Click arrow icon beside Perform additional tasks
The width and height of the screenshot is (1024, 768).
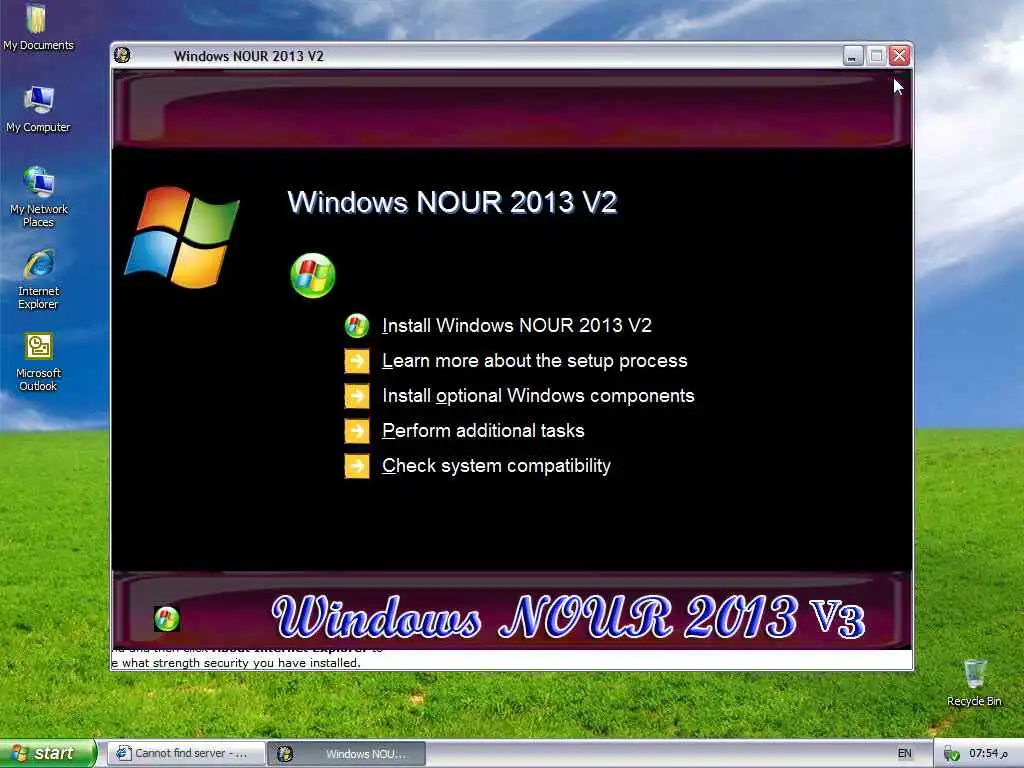[357, 431]
